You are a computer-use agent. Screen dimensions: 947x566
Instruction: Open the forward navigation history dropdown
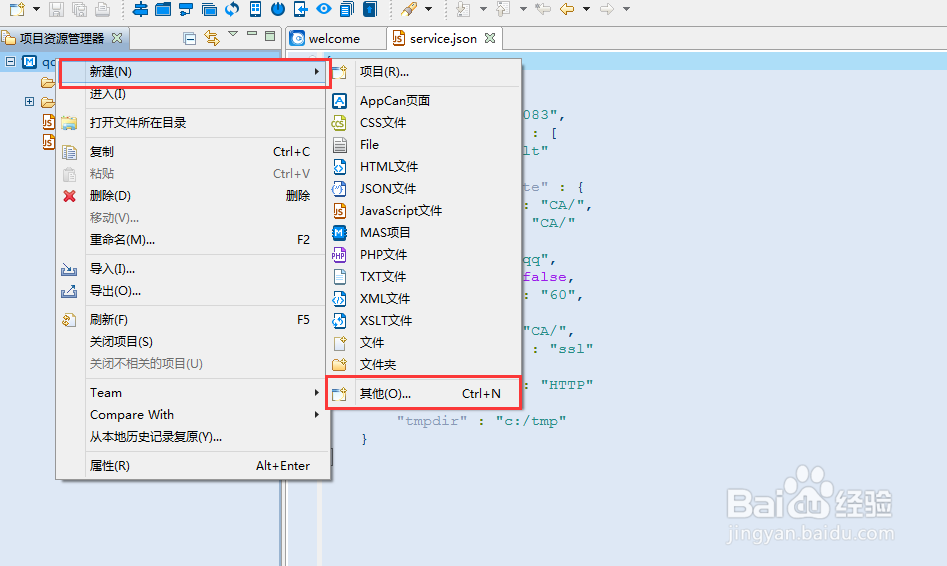click(x=626, y=9)
